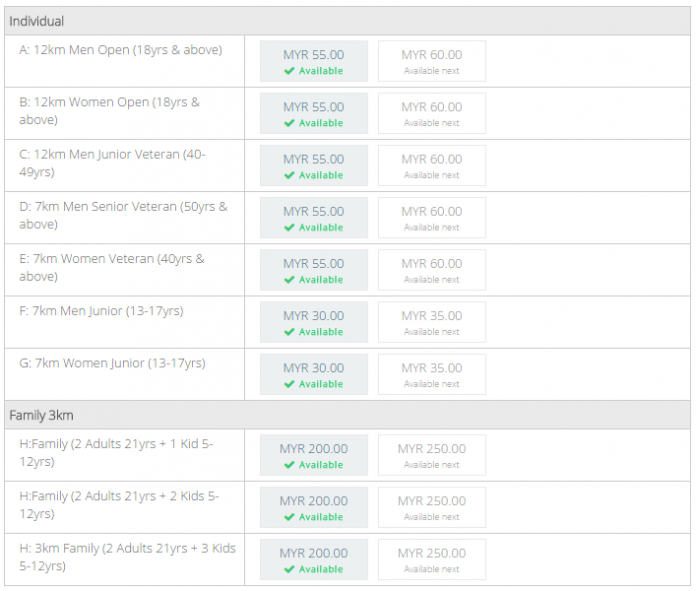This screenshot has width=696, height=591.
Task: Click A: 12km Men Open category label
Action: click(x=120, y=50)
